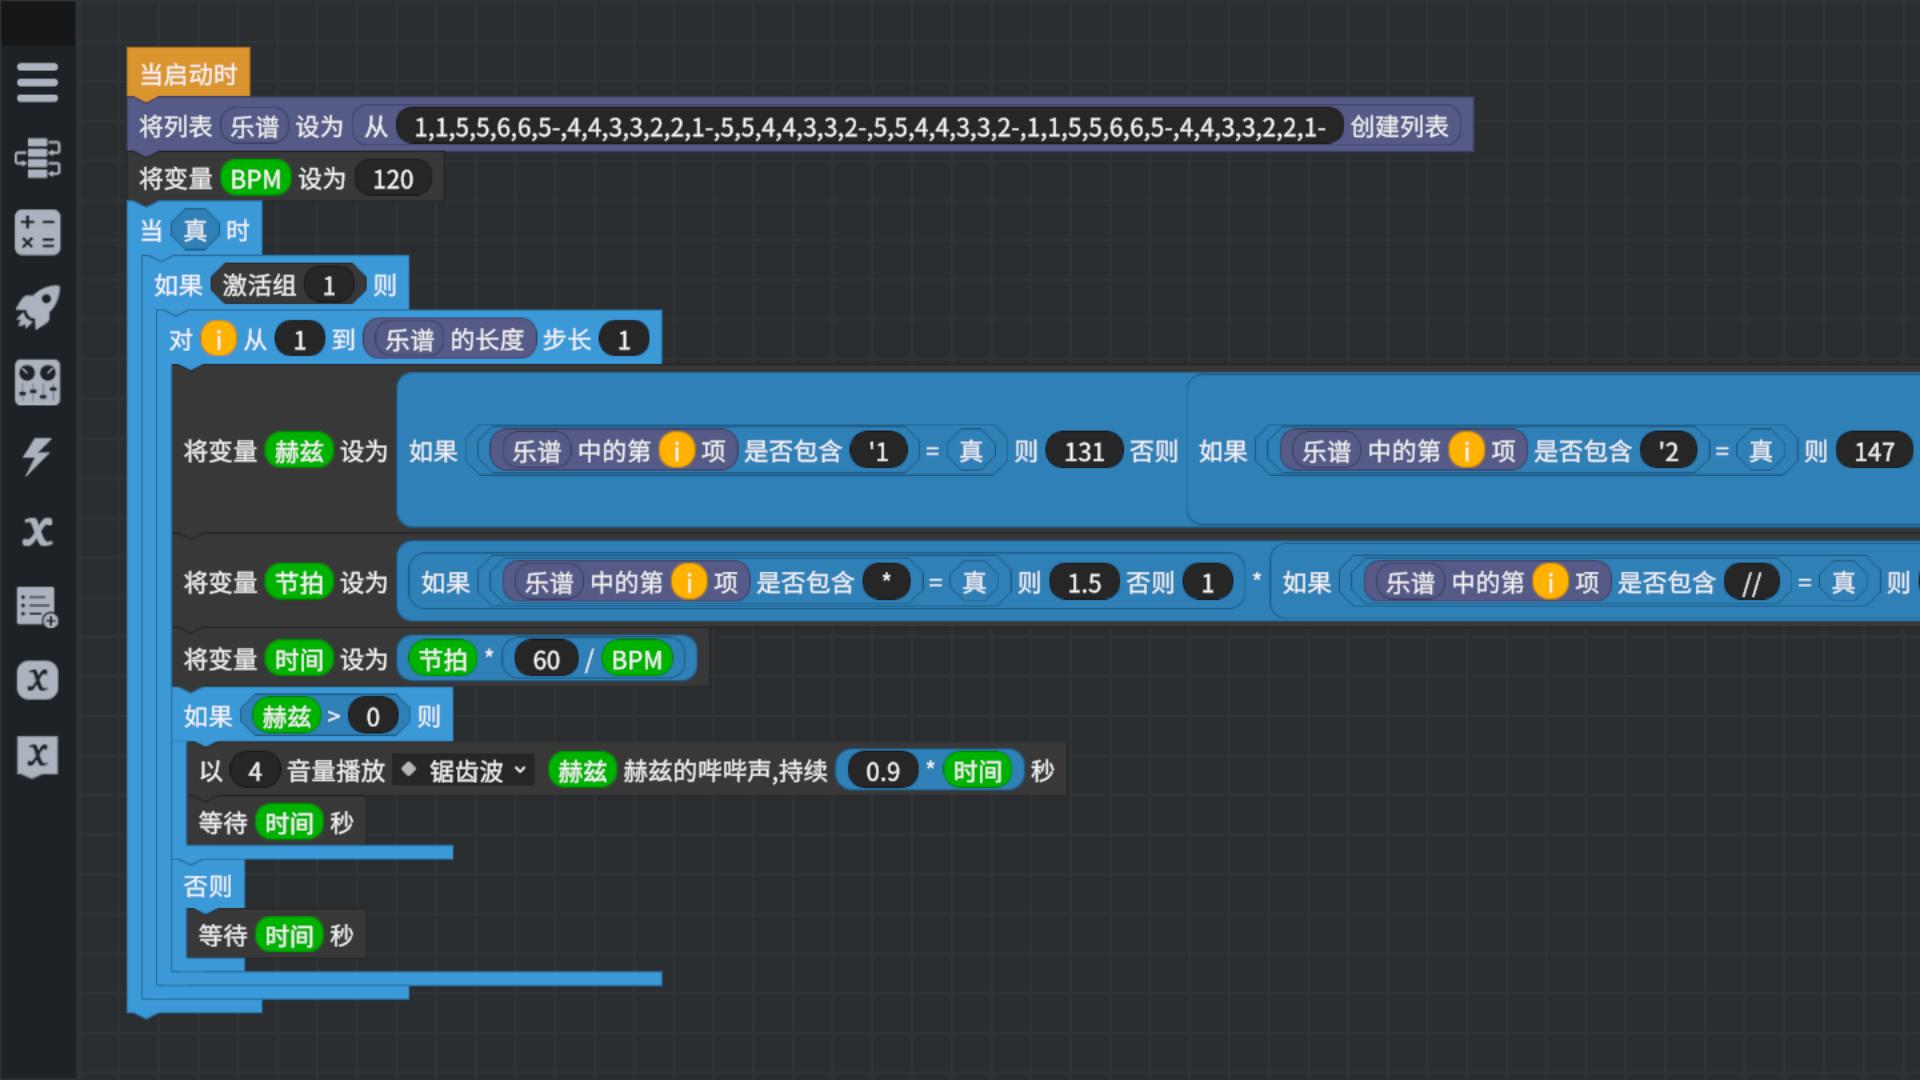Viewport: 1920px width, 1080px height.
Task: Click the '1 text field in the contains check
Action: pyautogui.click(x=878, y=452)
